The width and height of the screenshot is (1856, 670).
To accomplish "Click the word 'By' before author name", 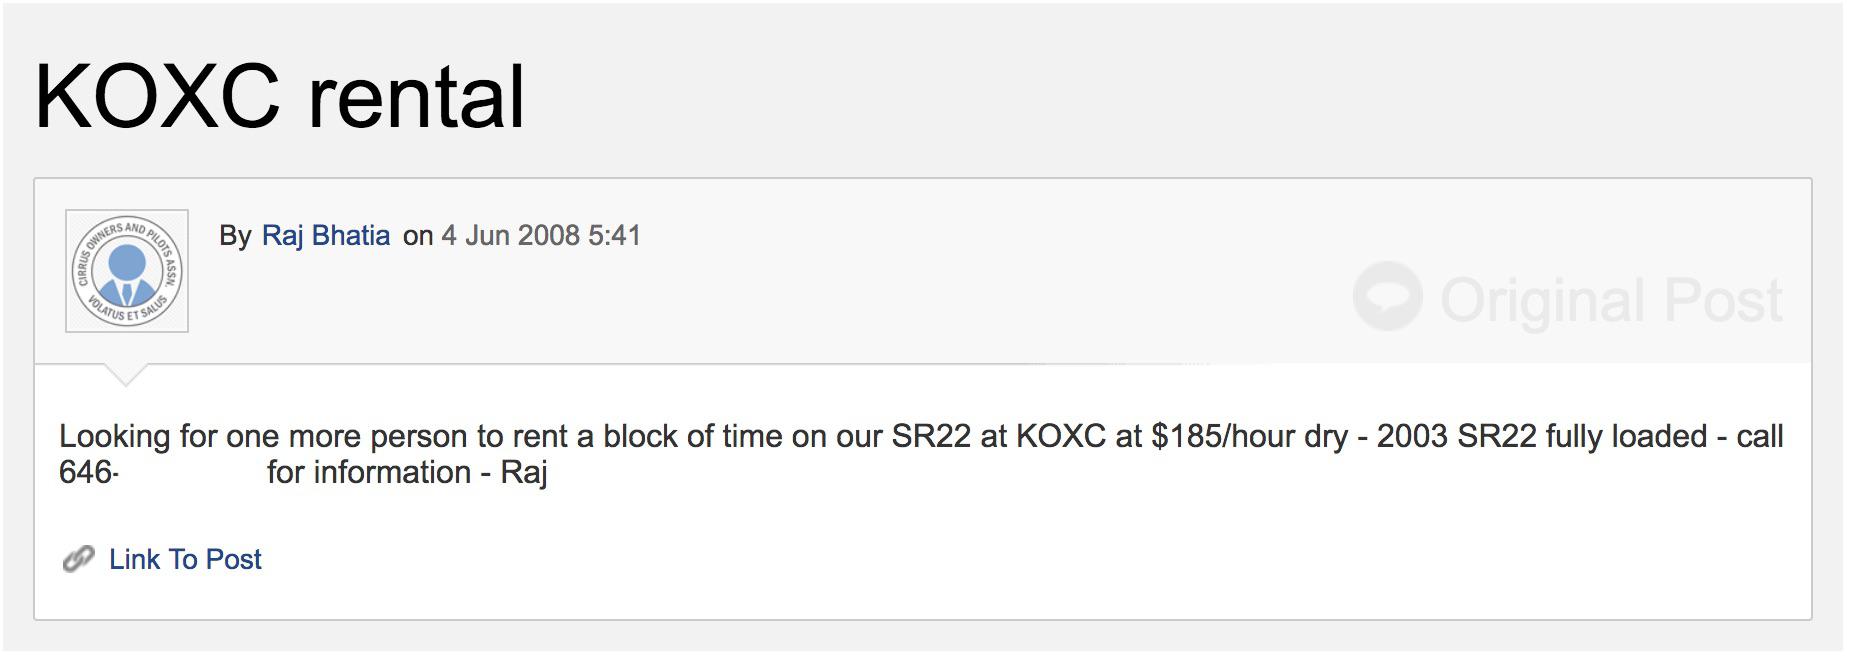I will (x=235, y=236).
